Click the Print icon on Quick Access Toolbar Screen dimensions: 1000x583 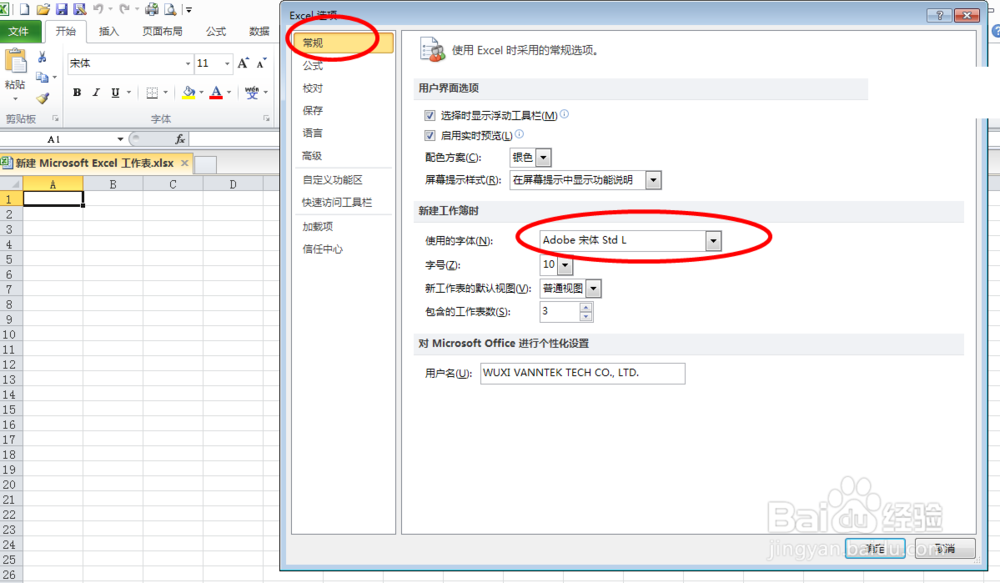pyautogui.click(x=150, y=9)
